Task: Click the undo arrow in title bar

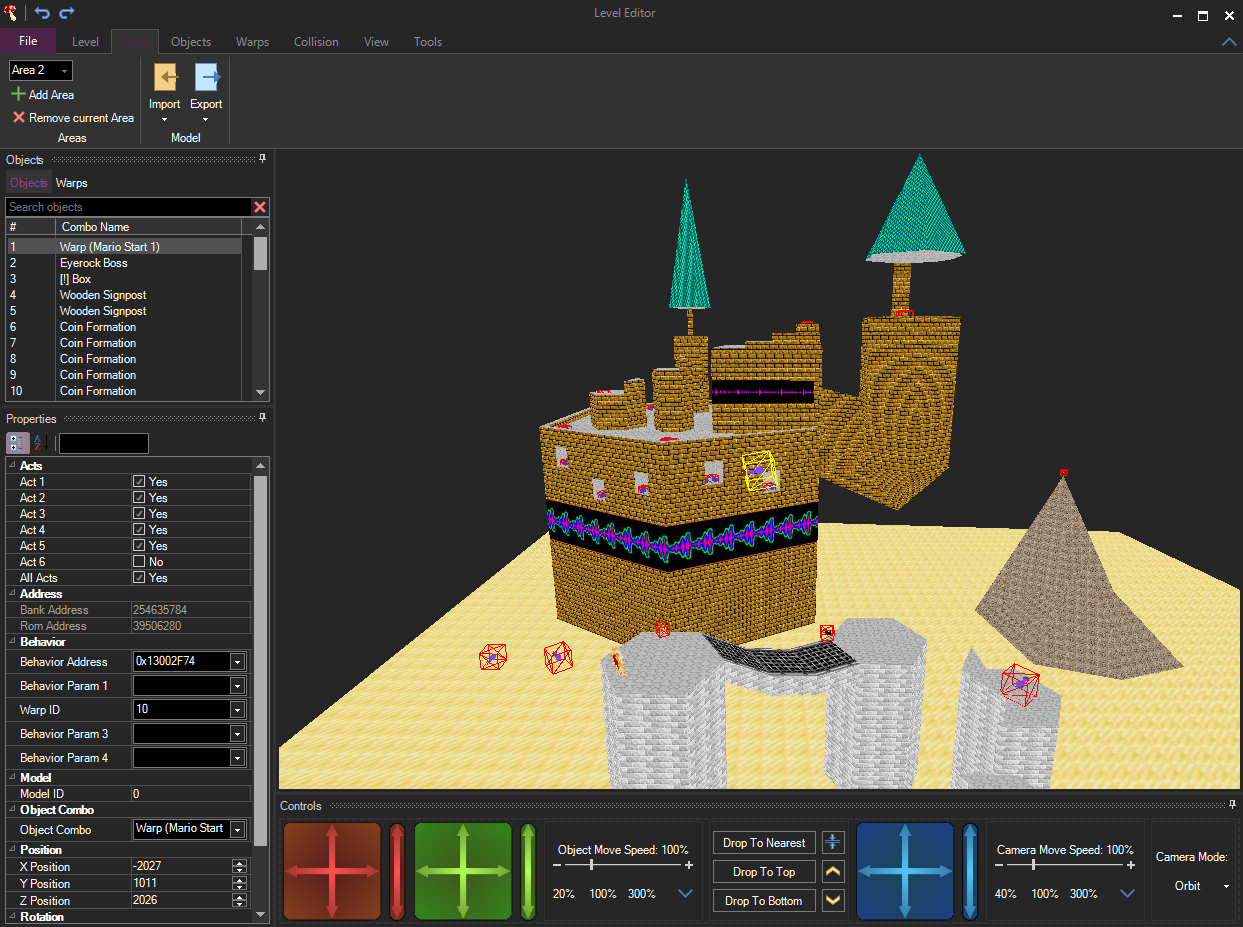Action: [x=42, y=13]
